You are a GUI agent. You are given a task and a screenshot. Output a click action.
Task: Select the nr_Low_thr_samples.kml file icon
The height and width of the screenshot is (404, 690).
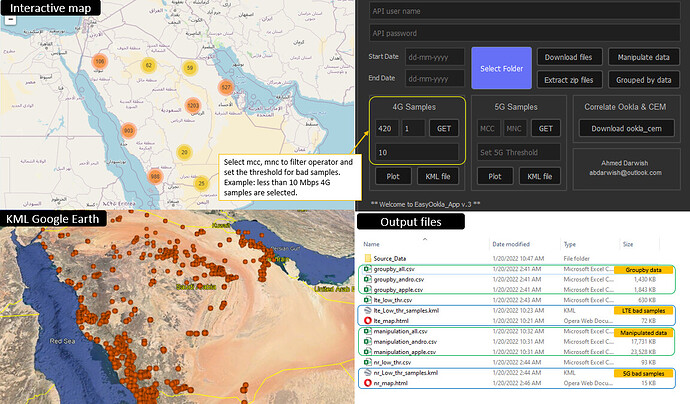pyautogui.click(x=368, y=373)
